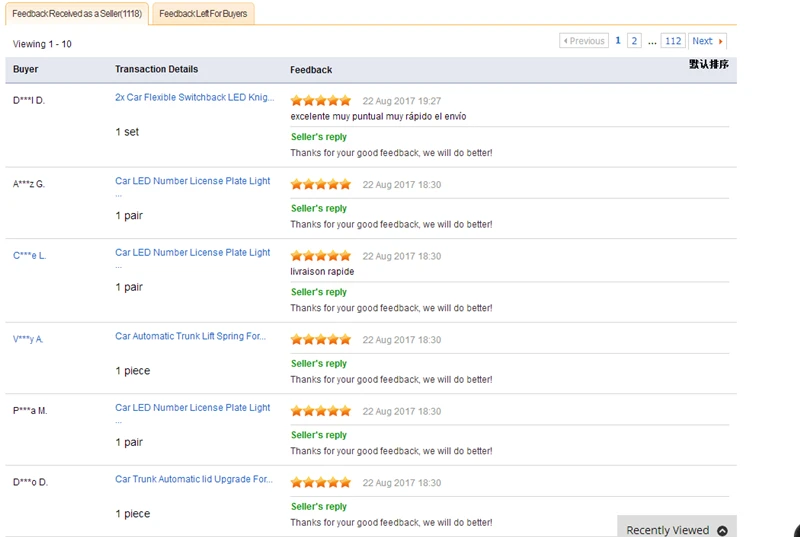Click Next page button

707,41
